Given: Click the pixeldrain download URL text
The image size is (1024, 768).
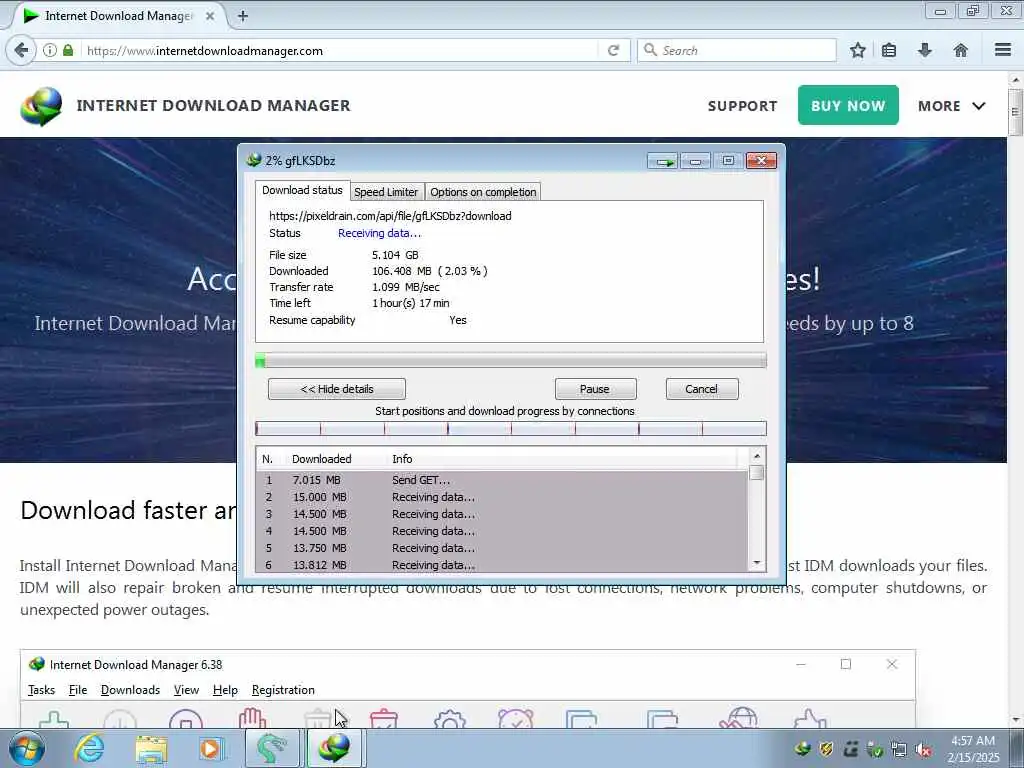Looking at the screenshot, I should pyautogui.click(x=390, y=216).
